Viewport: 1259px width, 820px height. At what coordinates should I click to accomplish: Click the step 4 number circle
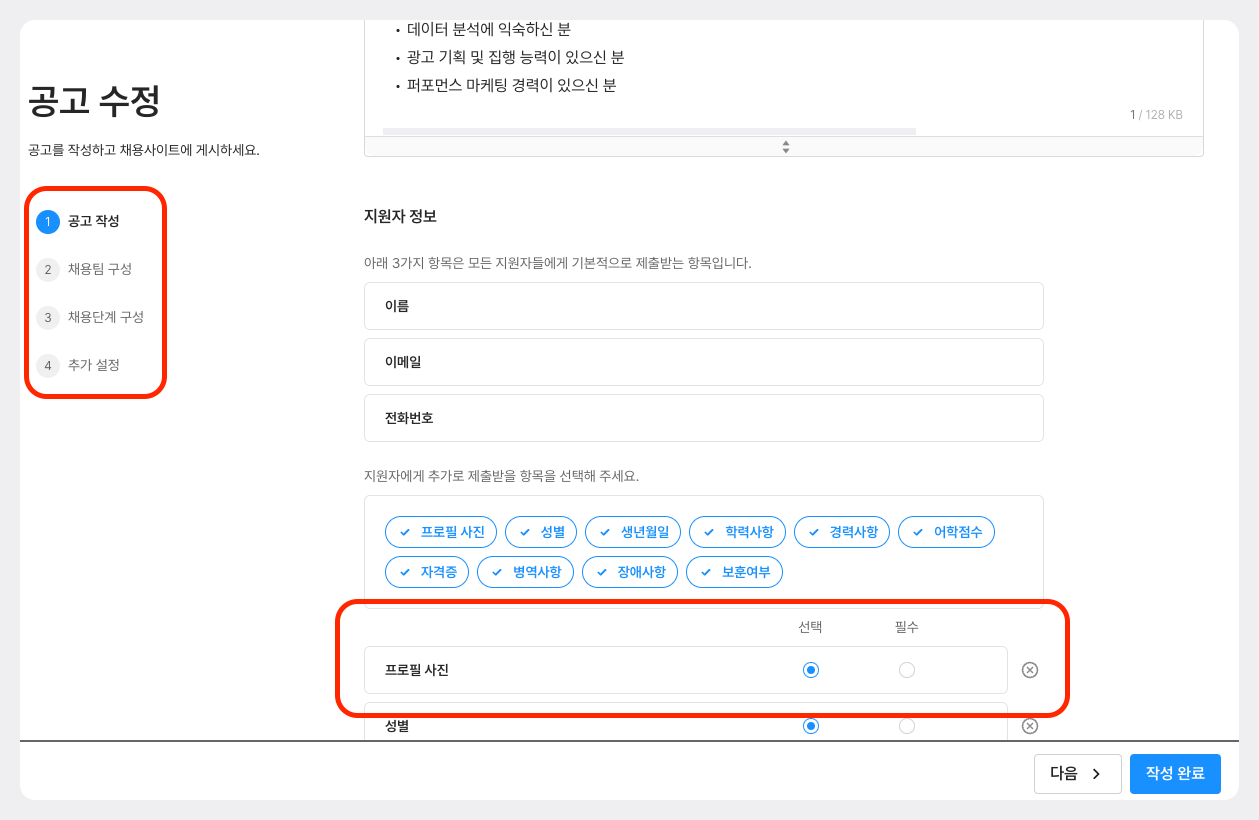point(48,366)
